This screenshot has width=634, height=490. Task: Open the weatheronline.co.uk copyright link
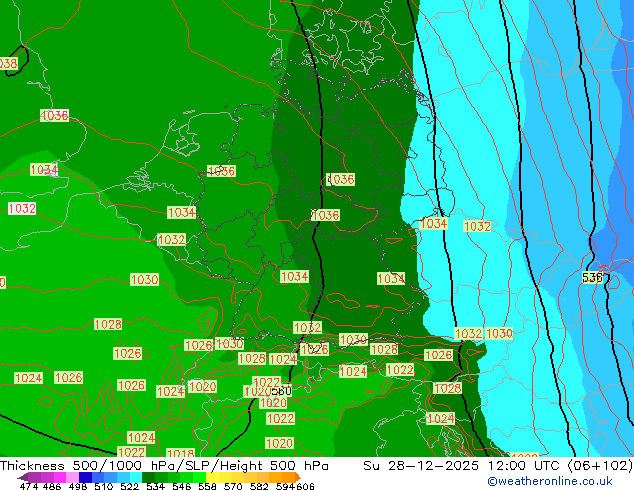549,481
